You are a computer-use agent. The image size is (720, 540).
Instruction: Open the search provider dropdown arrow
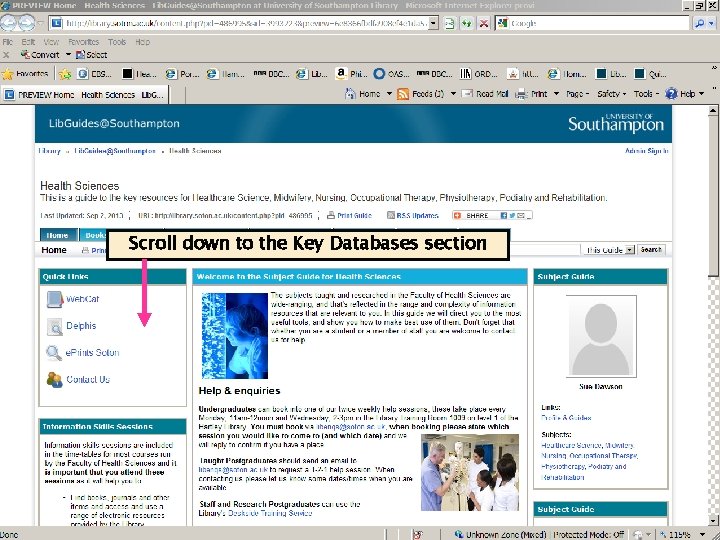click(x=712, y=23)
